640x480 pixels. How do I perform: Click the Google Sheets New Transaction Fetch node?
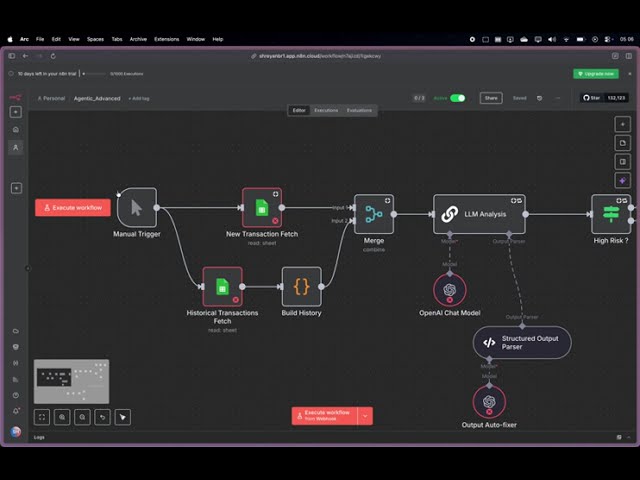[x=261, y=208]
